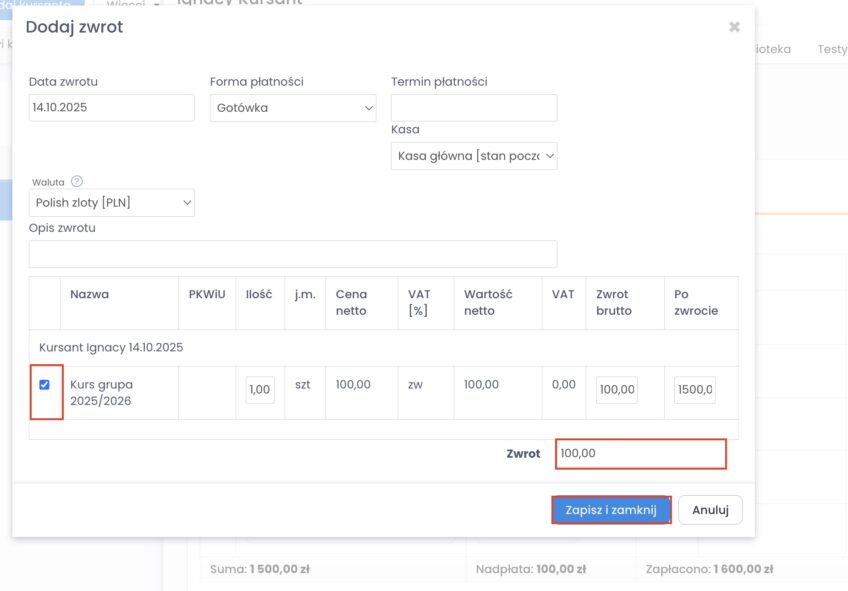
Task: Tick the Kurs grupa 2025/2026 checkbox
Action: pyautogui.click(x=44, y=385)
